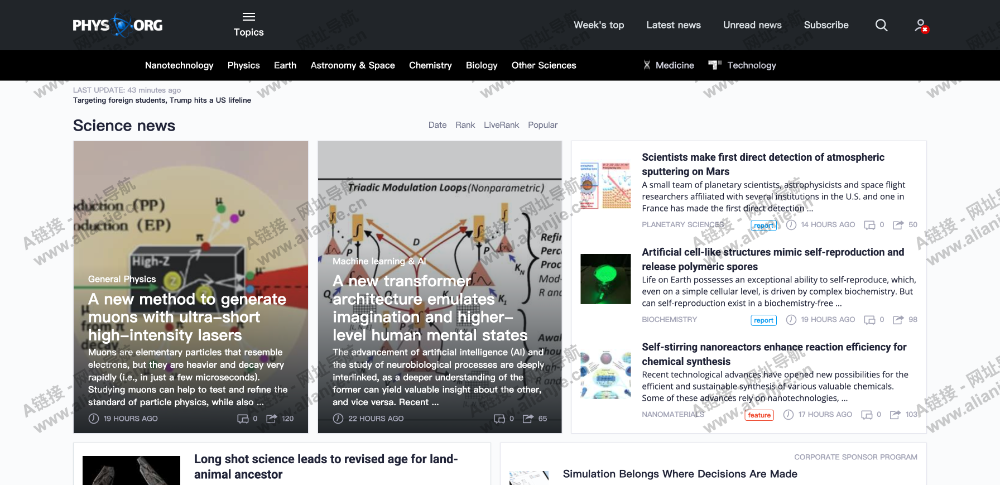The image size is (1000, 485).
Task: Click BIOCHEMISTRY tag
Action: click(669, 320)
